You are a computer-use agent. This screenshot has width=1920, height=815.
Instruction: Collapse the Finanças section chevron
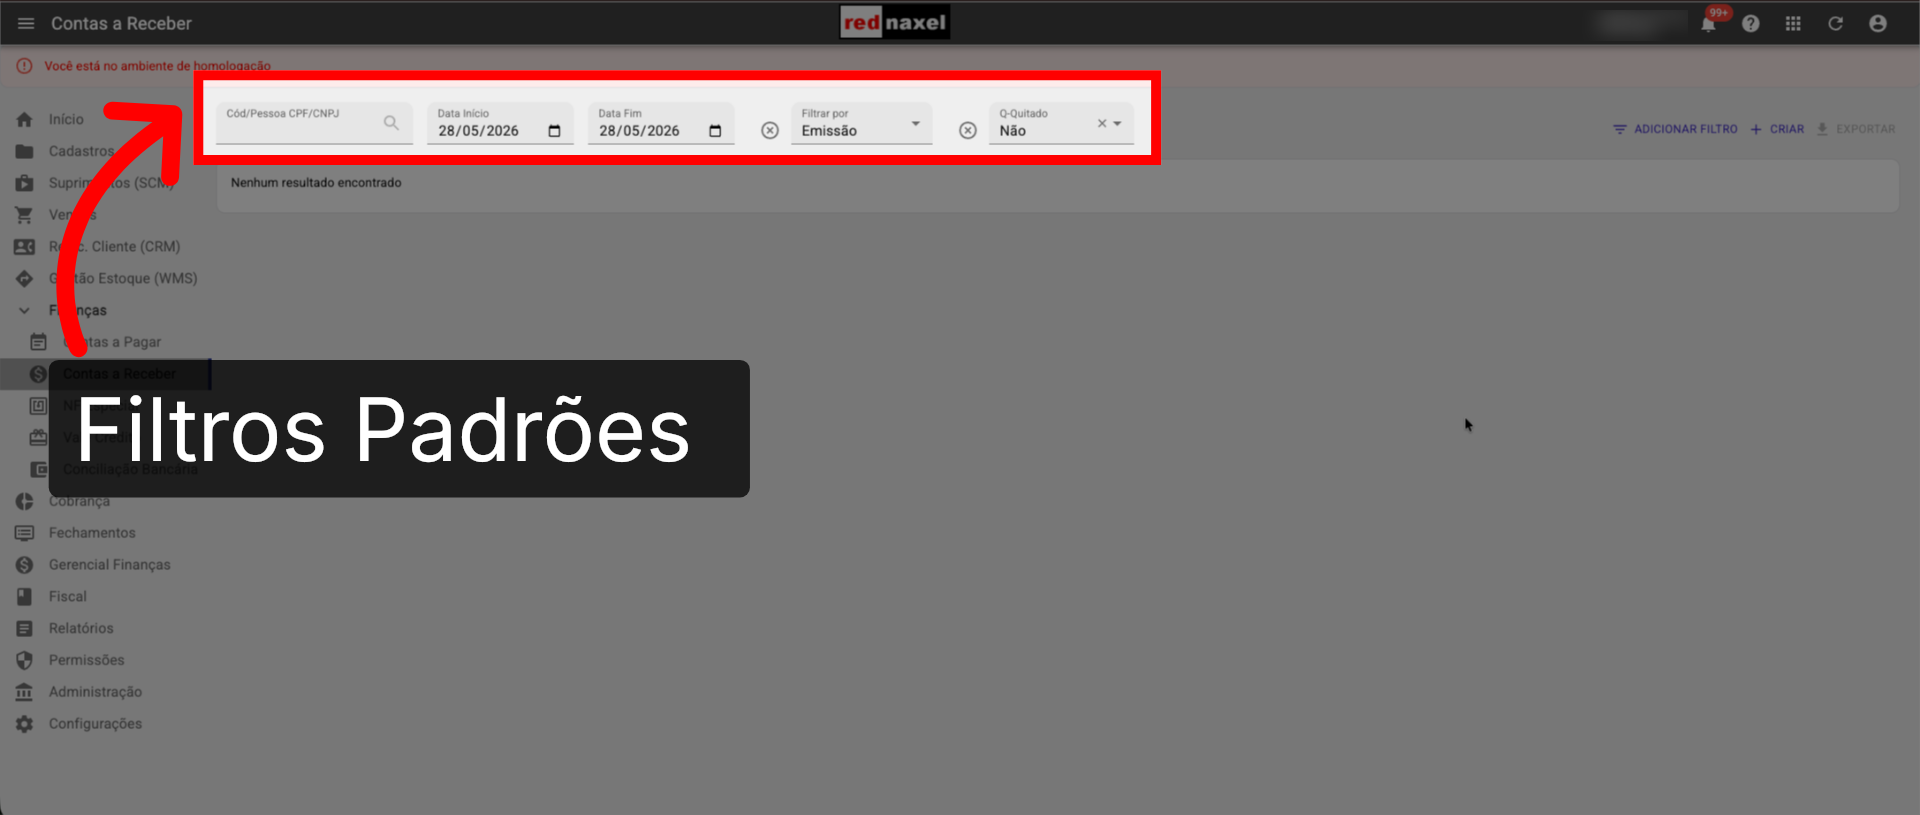(x=24, y=310)
